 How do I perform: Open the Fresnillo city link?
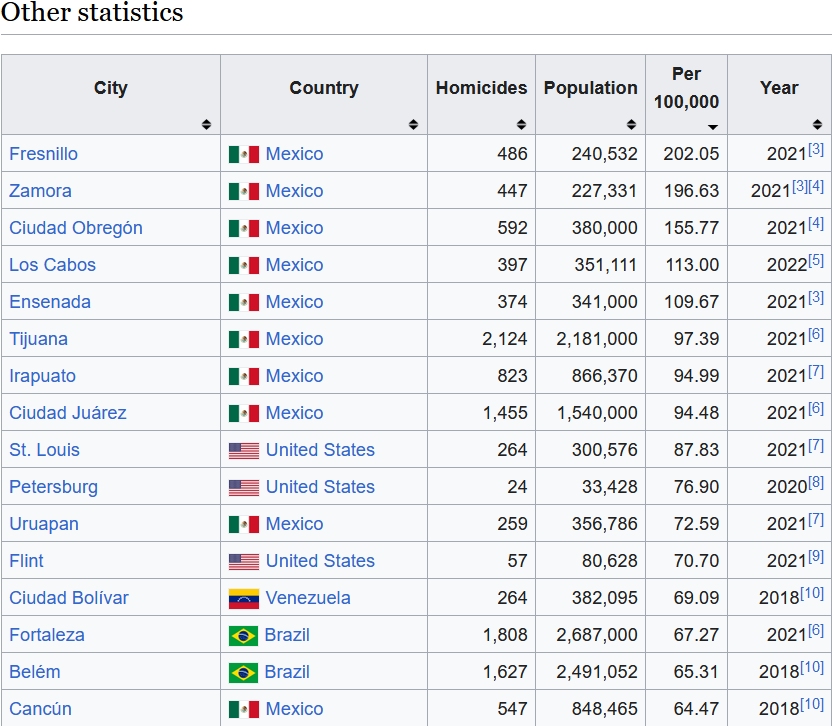point(44,154)
